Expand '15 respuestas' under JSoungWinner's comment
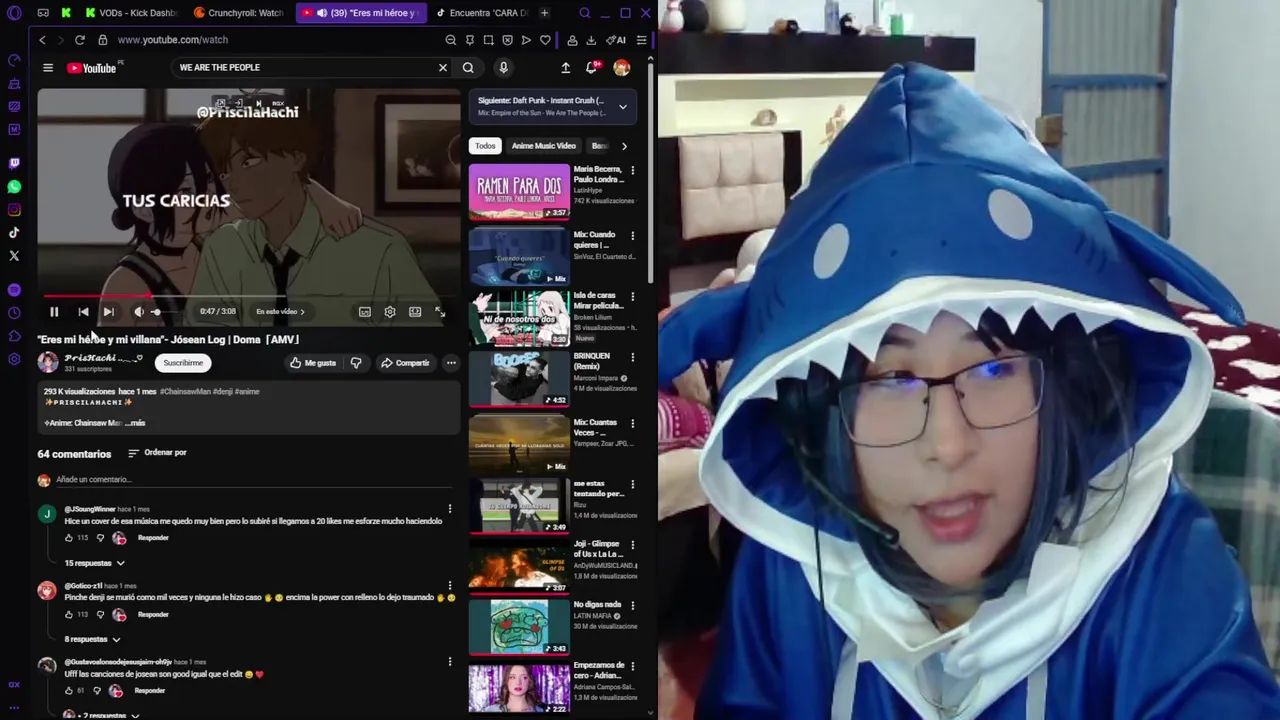Viewport: 1280px width, 720px height. [95, 563]
